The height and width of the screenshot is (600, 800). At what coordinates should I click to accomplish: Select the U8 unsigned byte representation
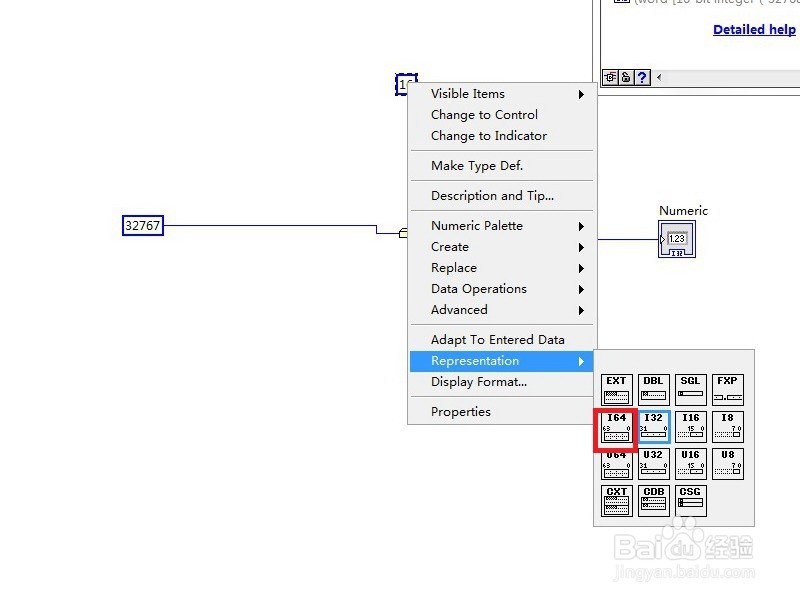point(728,464)
